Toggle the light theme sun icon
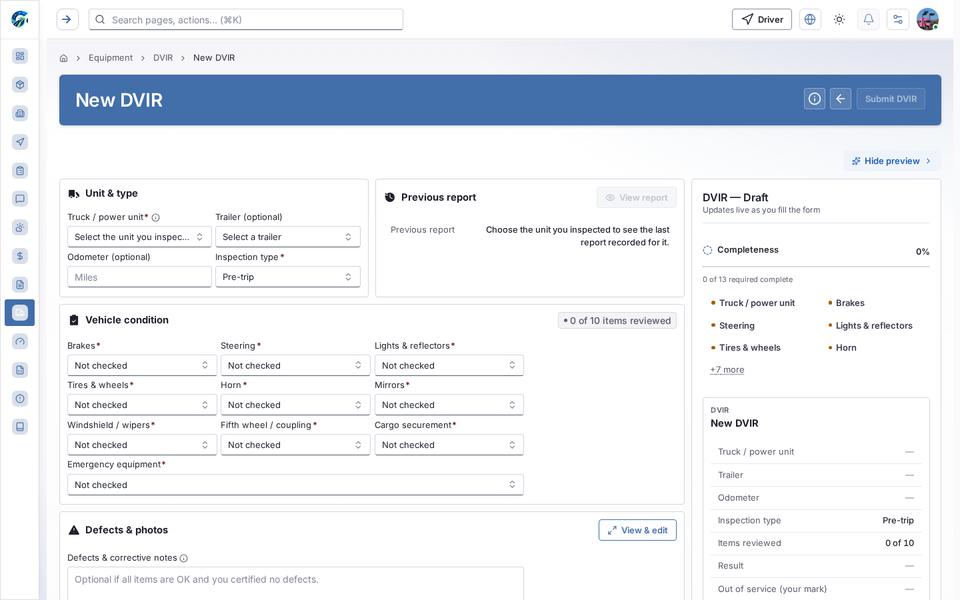The height and width of the screenshot is (600, 960). point(839,20)
